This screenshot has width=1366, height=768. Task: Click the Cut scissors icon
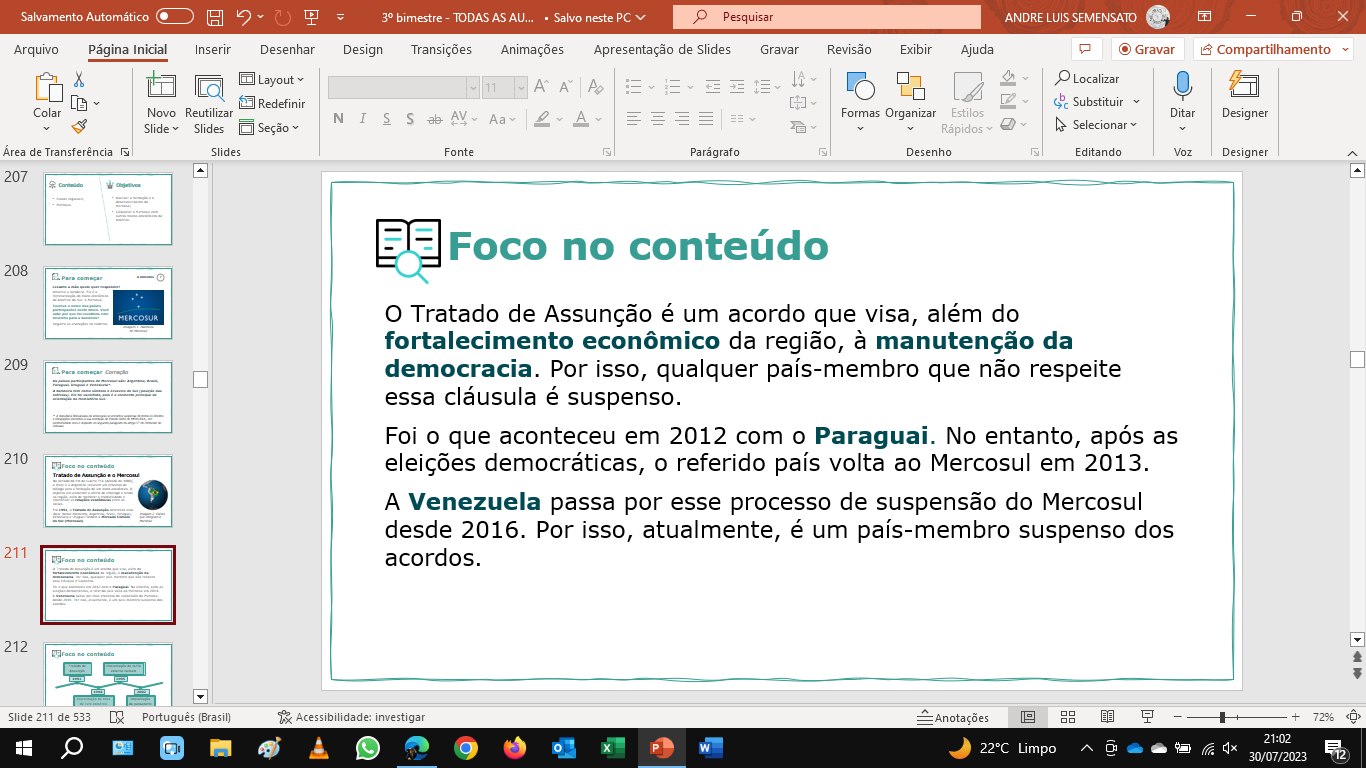coord(79,79)
